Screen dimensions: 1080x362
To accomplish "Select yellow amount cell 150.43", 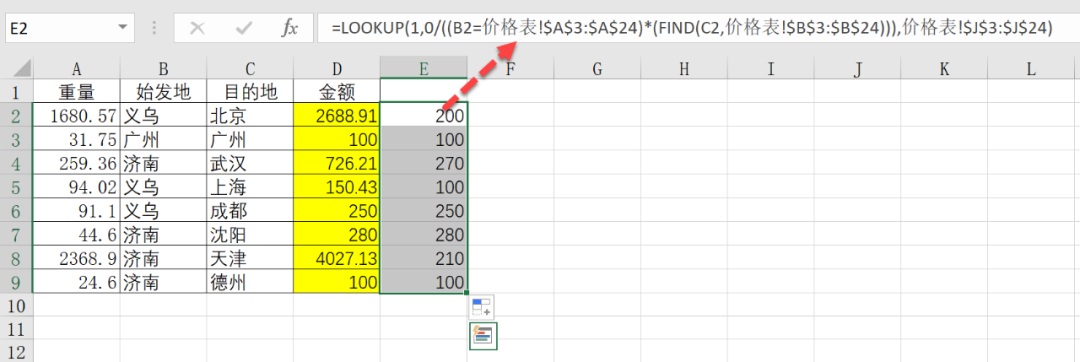I will pyautogui.click(x=336, y=187).
